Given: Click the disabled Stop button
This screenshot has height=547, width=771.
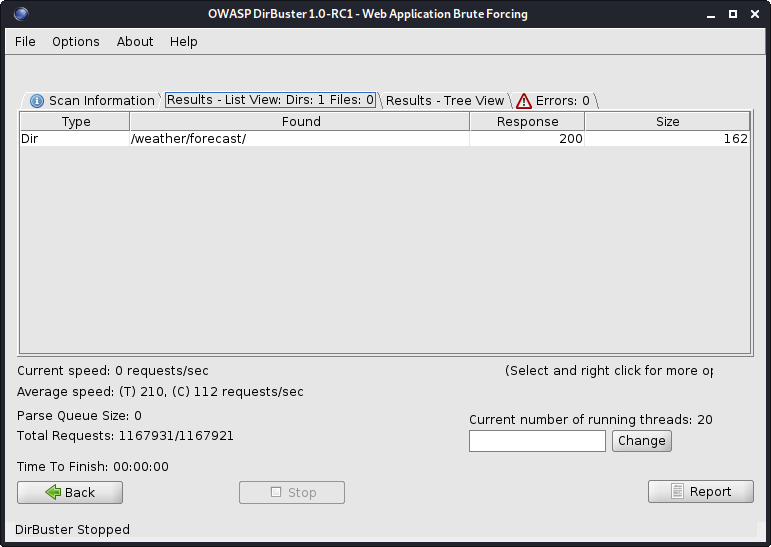Looking at the screenshot, I should [292, 492].
